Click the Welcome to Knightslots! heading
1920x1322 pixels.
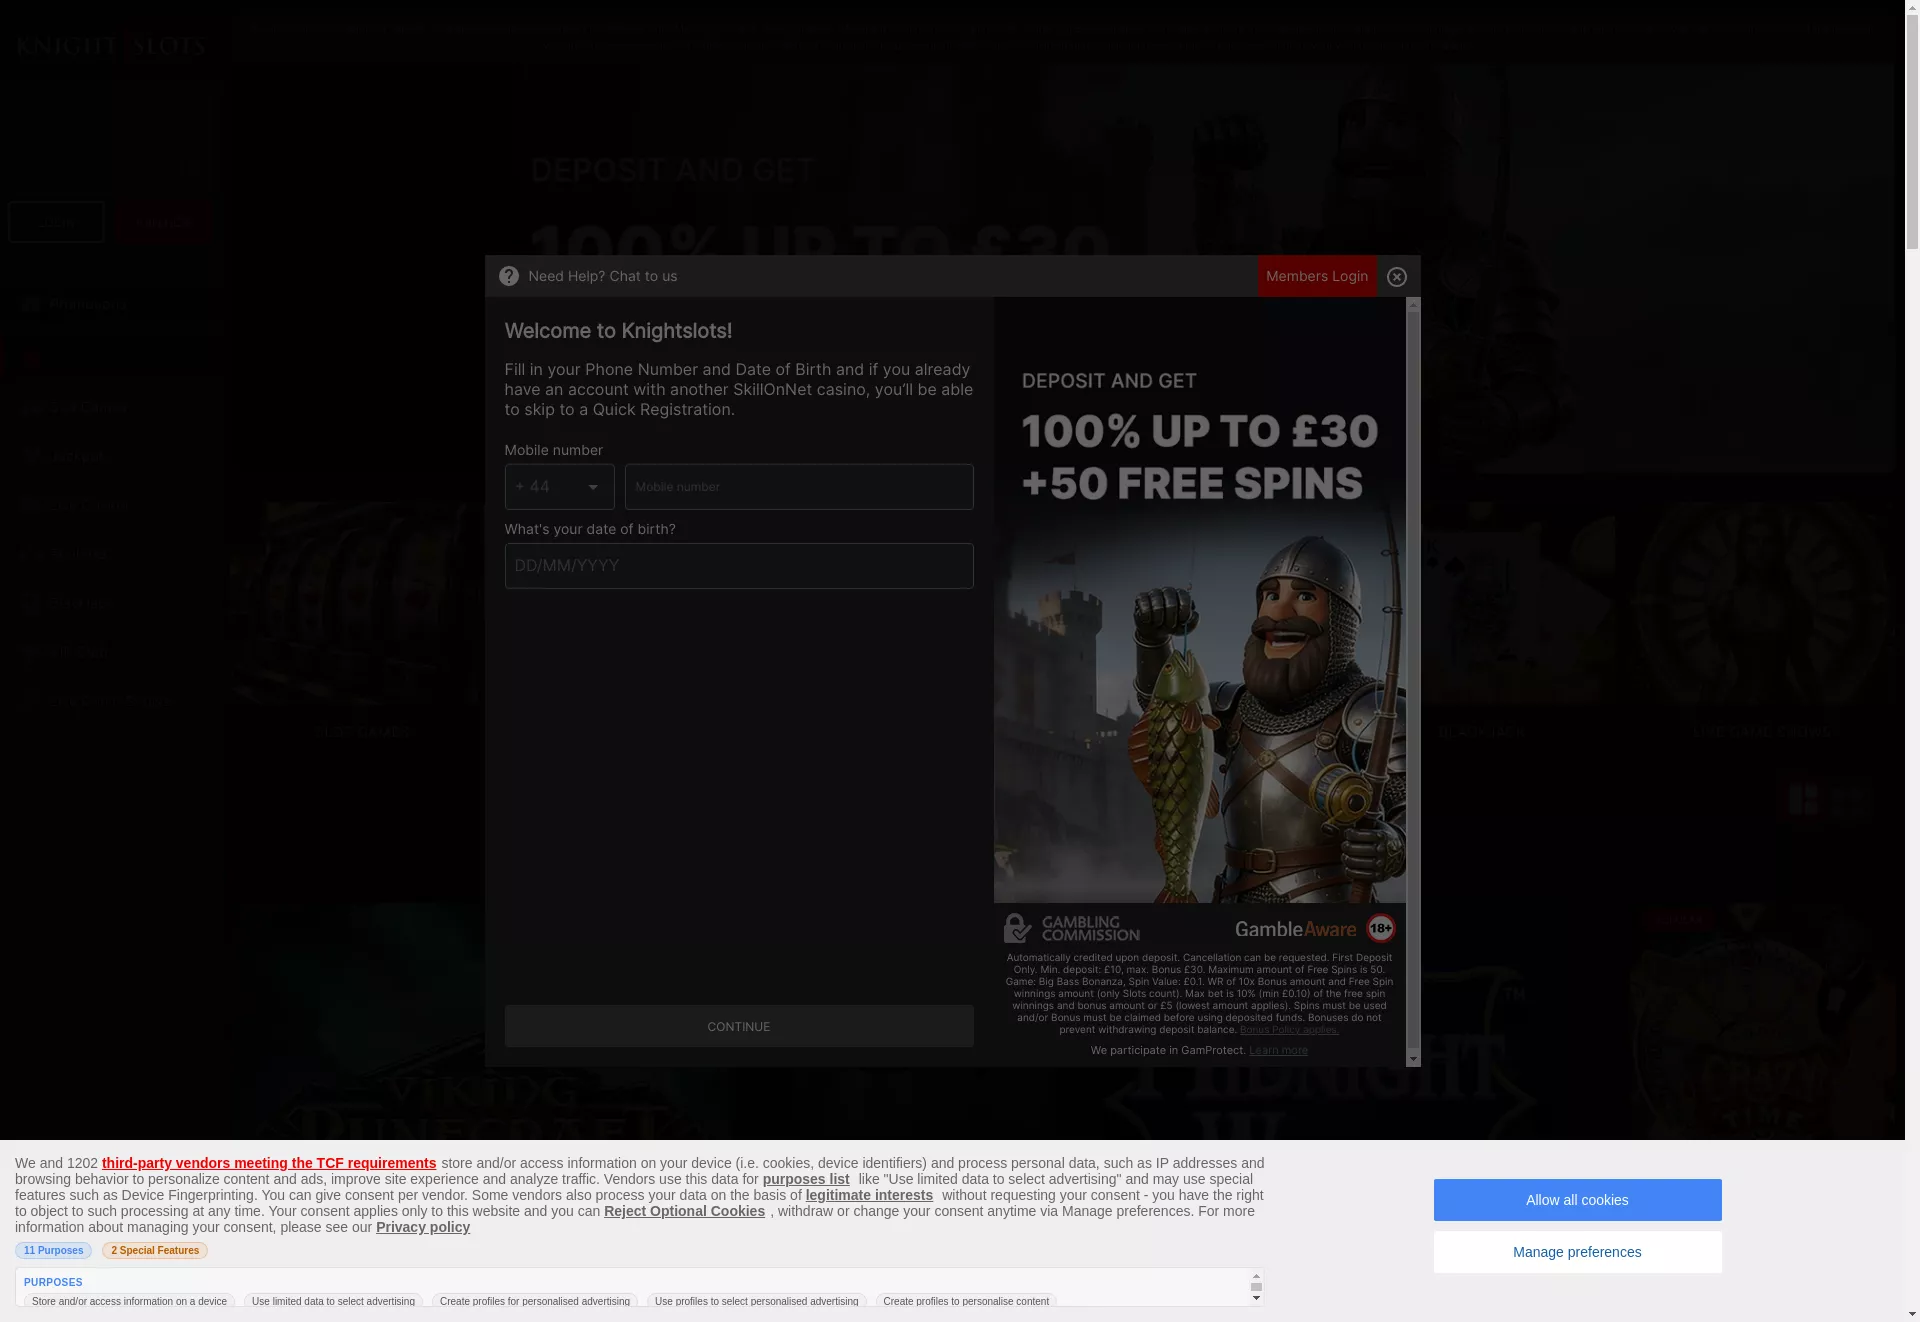(x=618, y=331)
